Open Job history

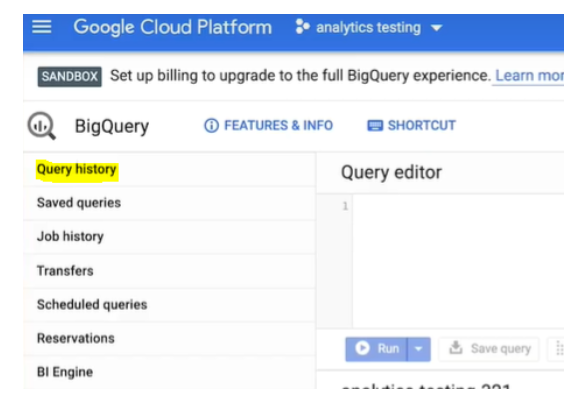coord(169,236)
